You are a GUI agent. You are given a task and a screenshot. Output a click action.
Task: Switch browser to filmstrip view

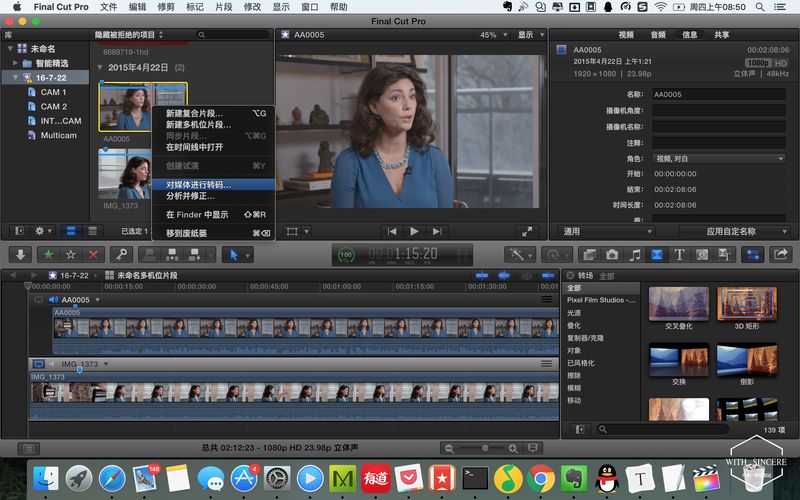pos(72,231)
